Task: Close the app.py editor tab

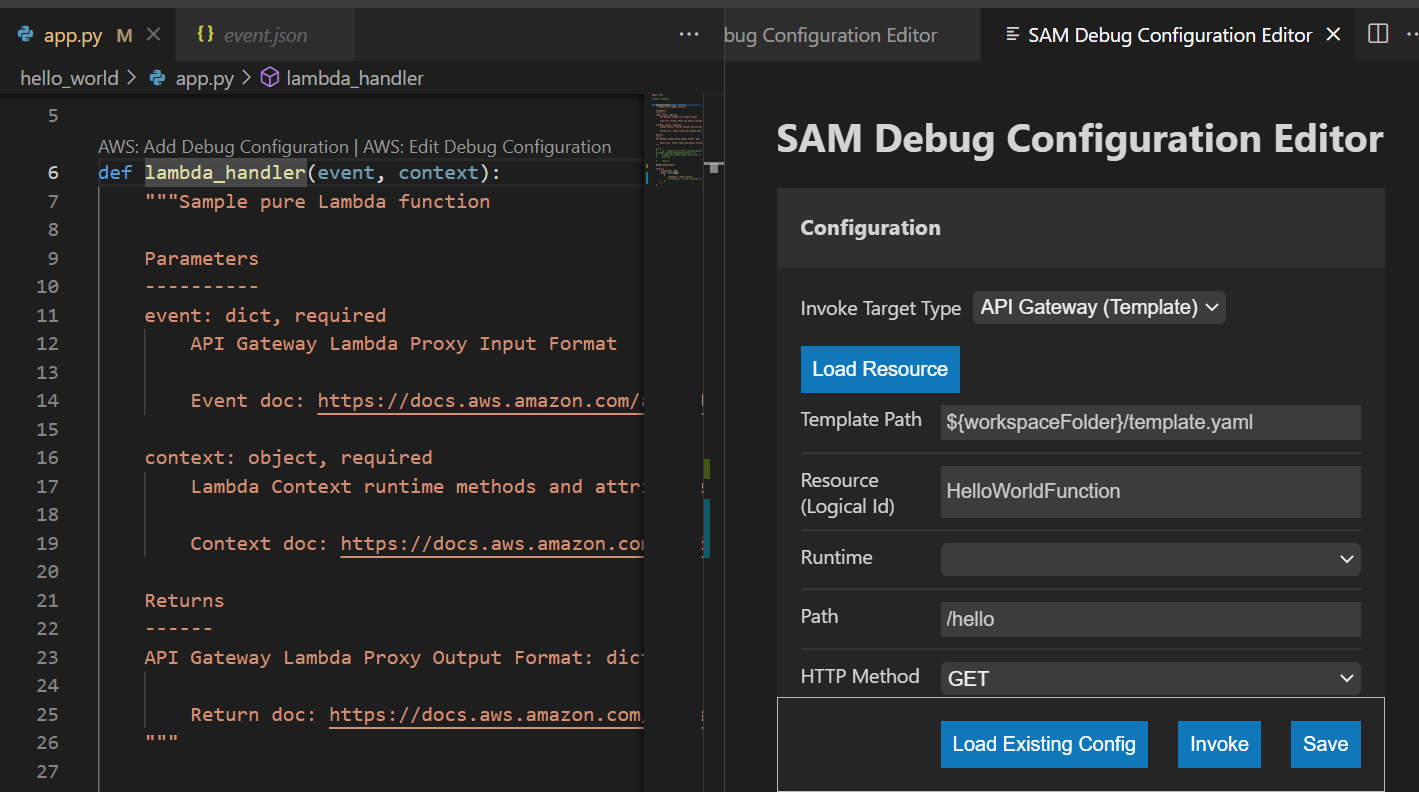Action: (153, 35)
